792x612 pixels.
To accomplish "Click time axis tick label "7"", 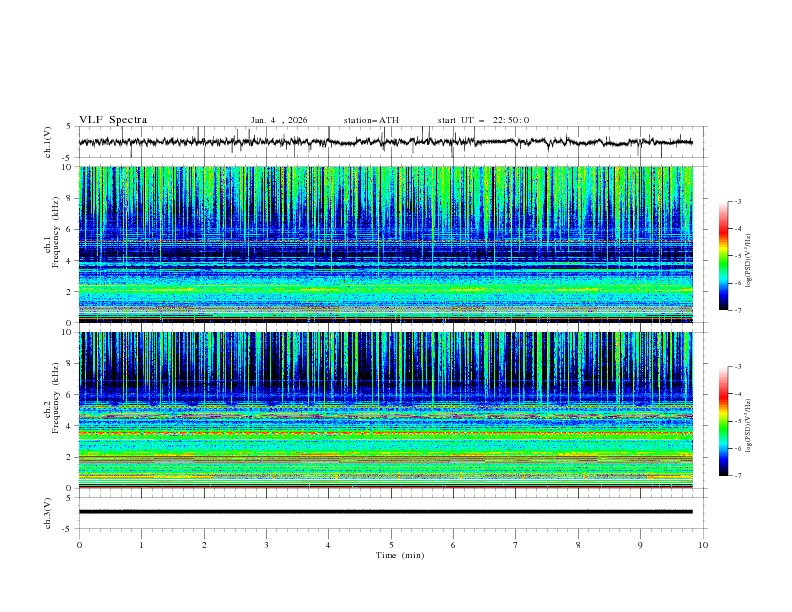I will [516, 545].
